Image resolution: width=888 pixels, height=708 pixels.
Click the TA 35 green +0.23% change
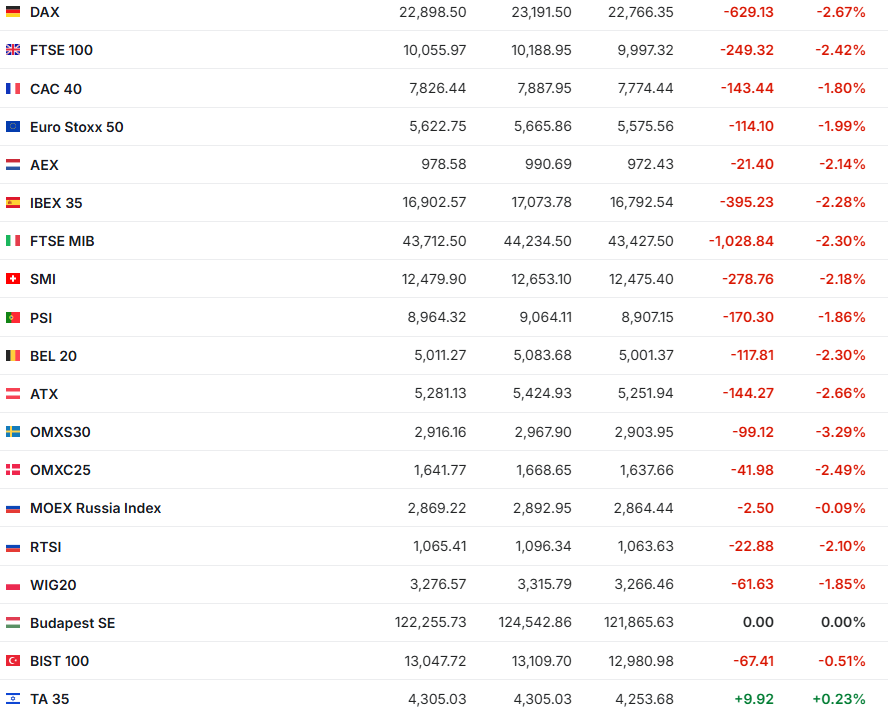click(838, 699)
